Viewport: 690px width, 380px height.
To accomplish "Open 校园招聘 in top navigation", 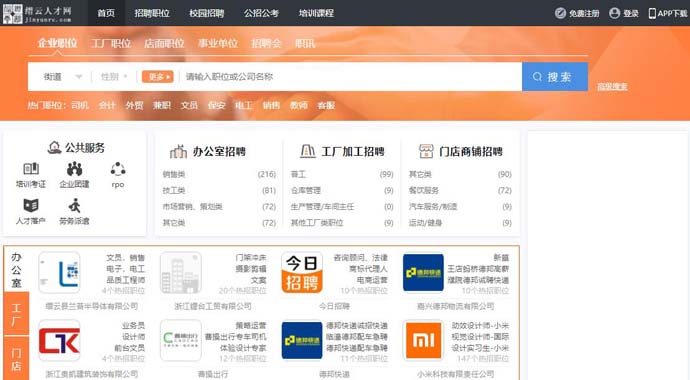I will pyautogui.click(x=207, y=13).
